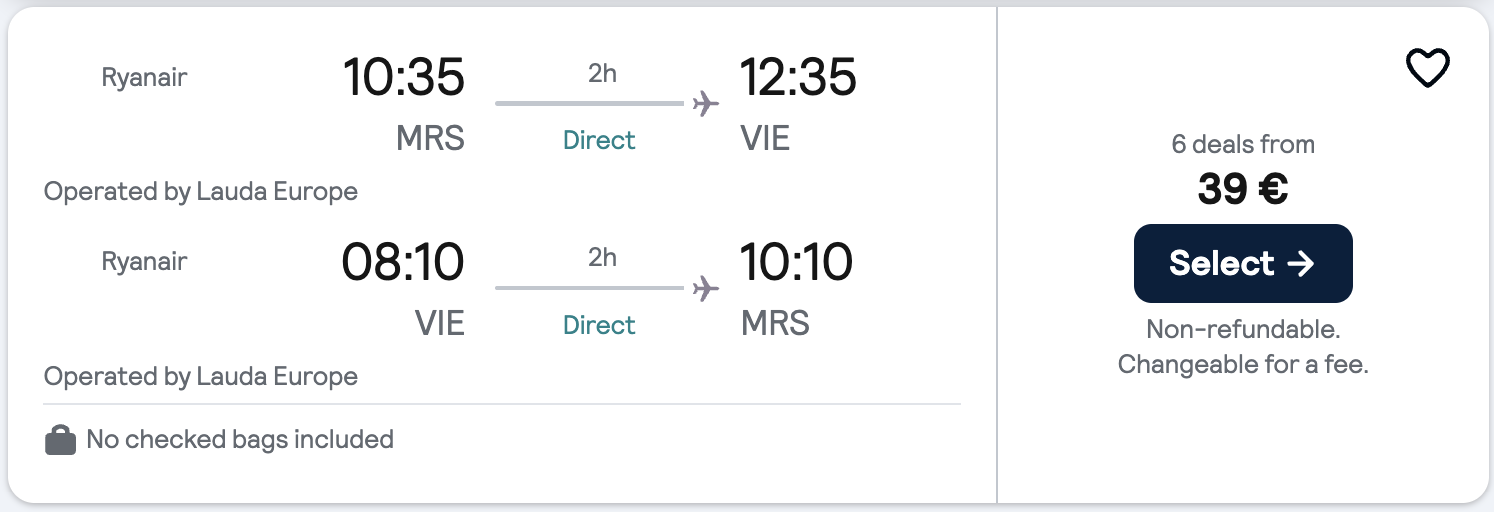
Task: Click the 6 deals from text
Action: (x=1242, y=144)
